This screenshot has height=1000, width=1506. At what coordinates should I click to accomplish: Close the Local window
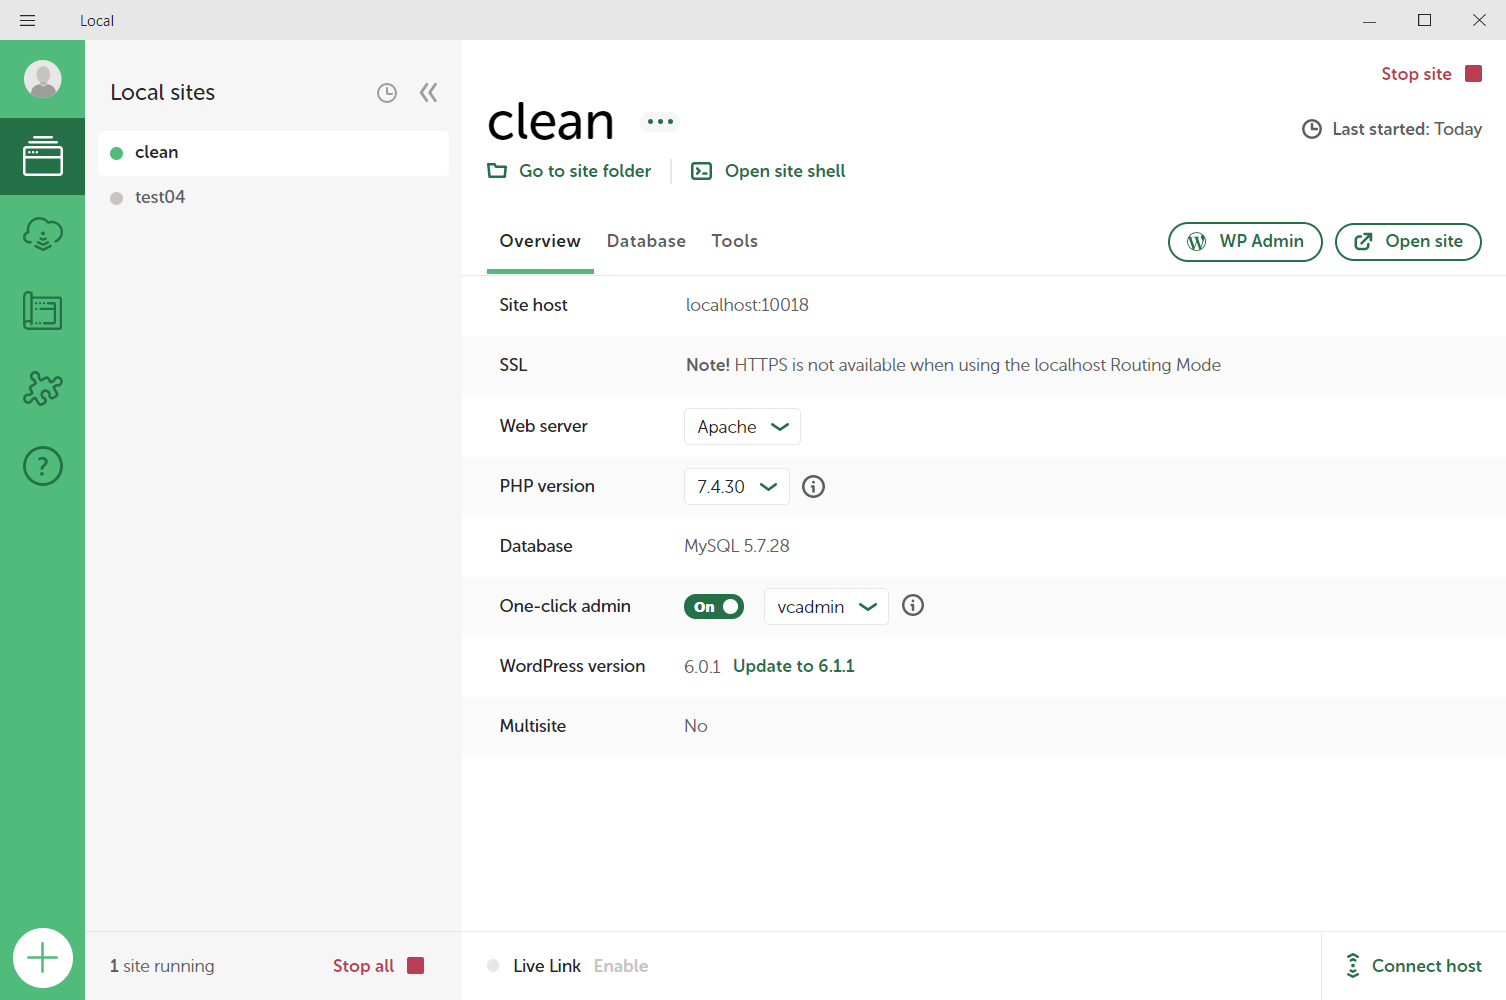click(1479, 20)
